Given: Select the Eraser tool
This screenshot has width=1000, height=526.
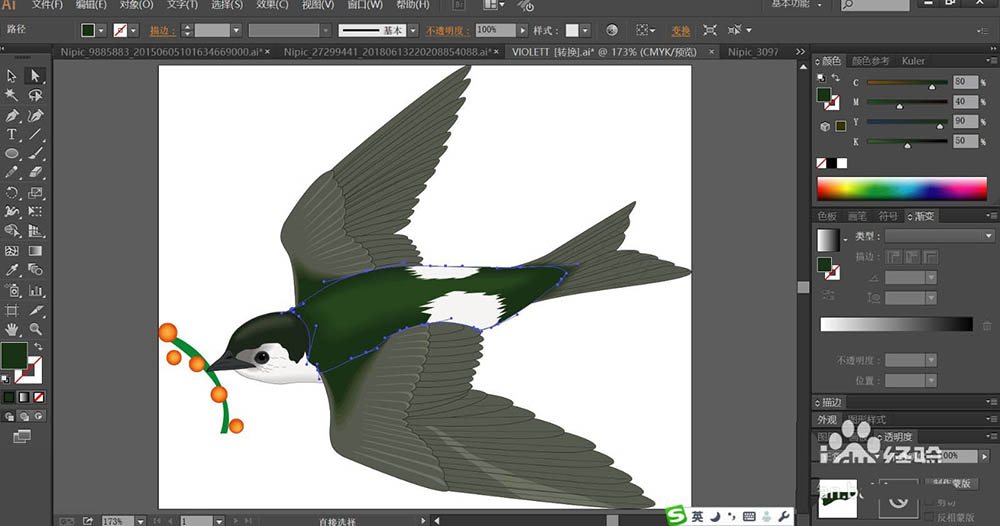Looking at the screenshot, I should point(35,173).
